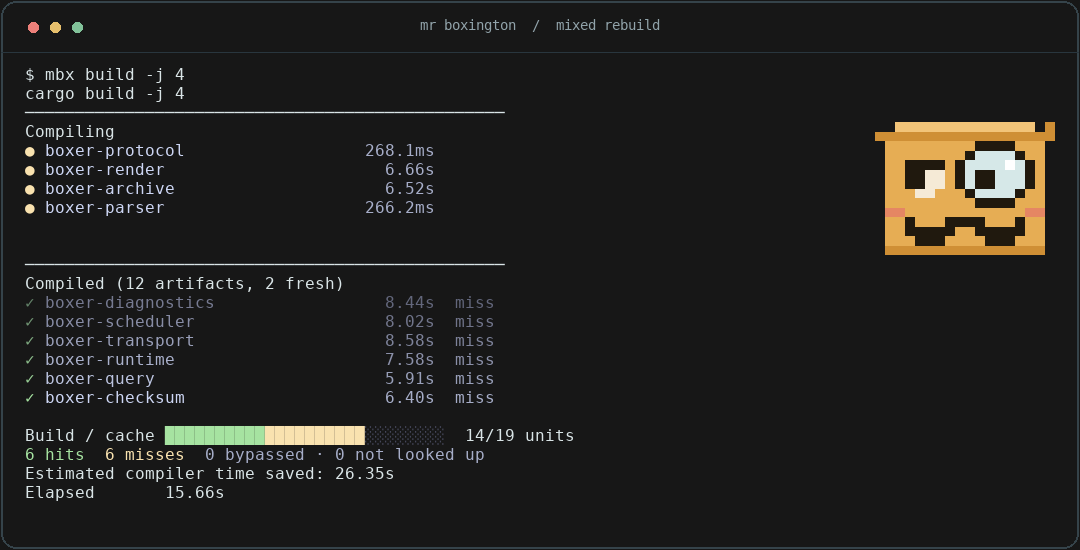
Task: Click the 'Compiling' section heading
Action: [70, 131]
